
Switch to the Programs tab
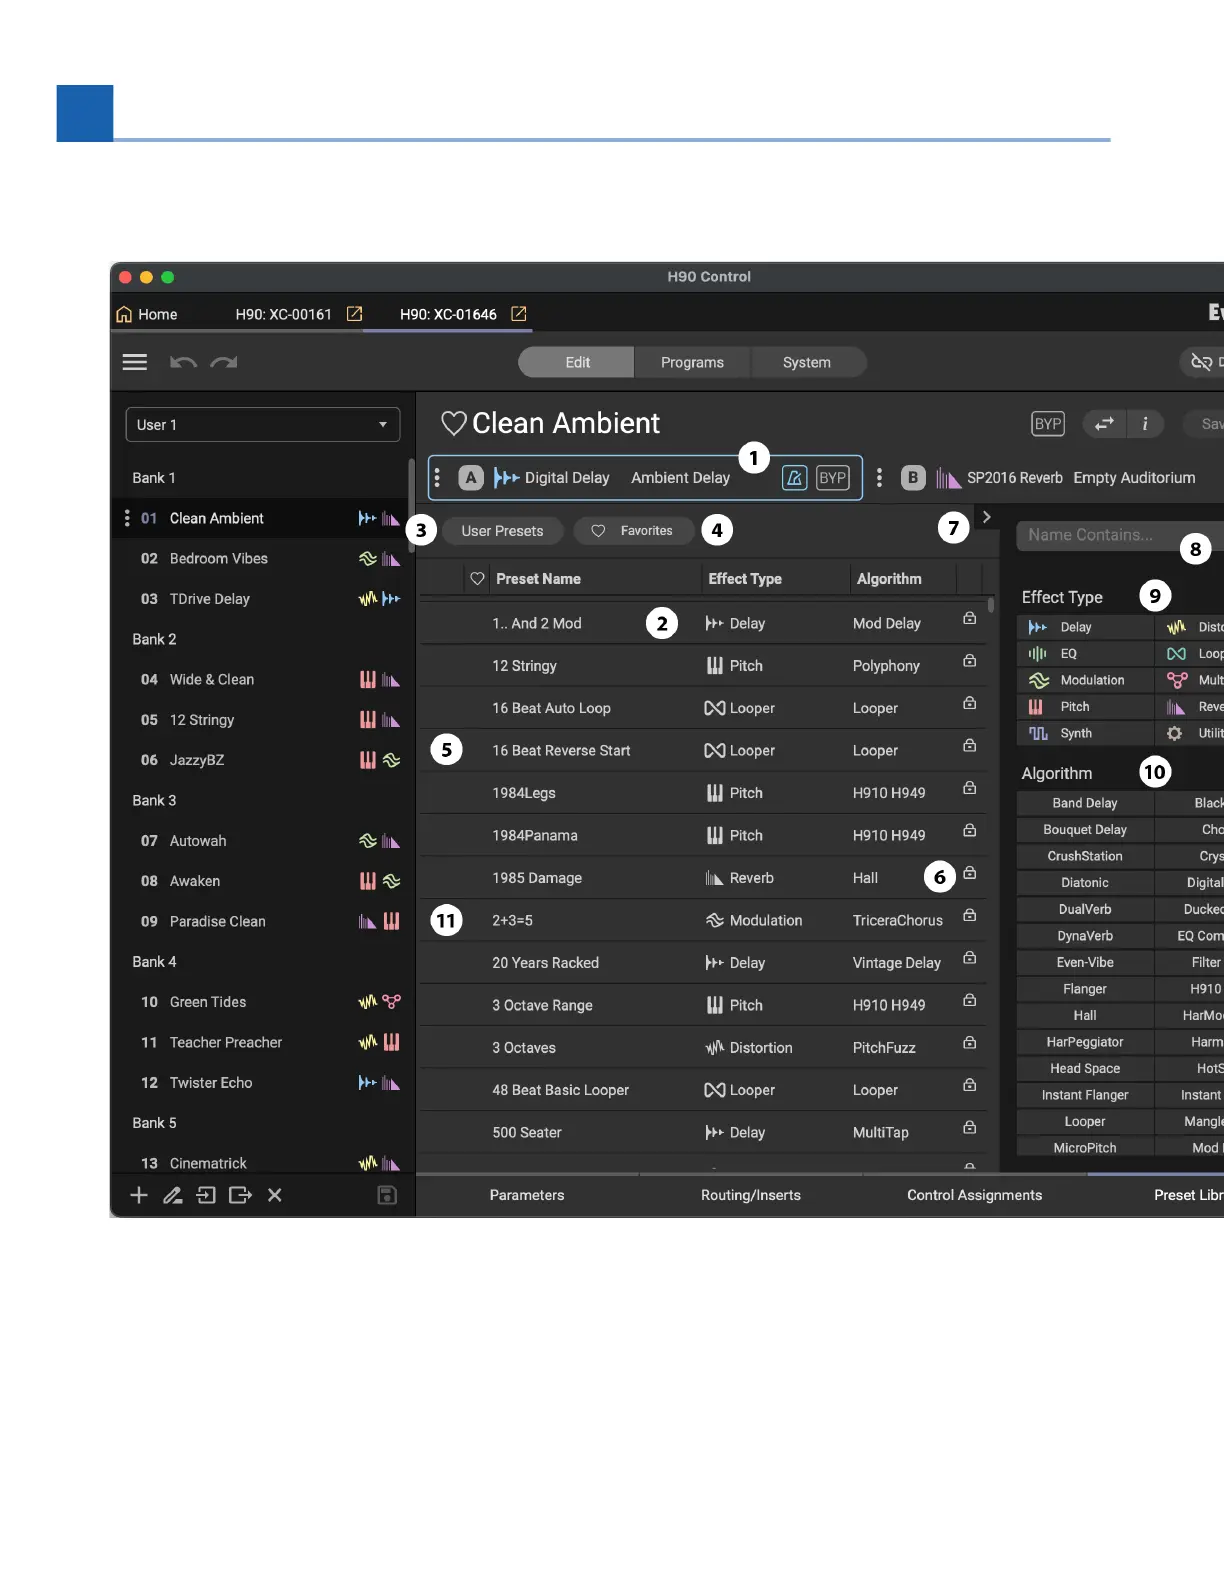692,362
